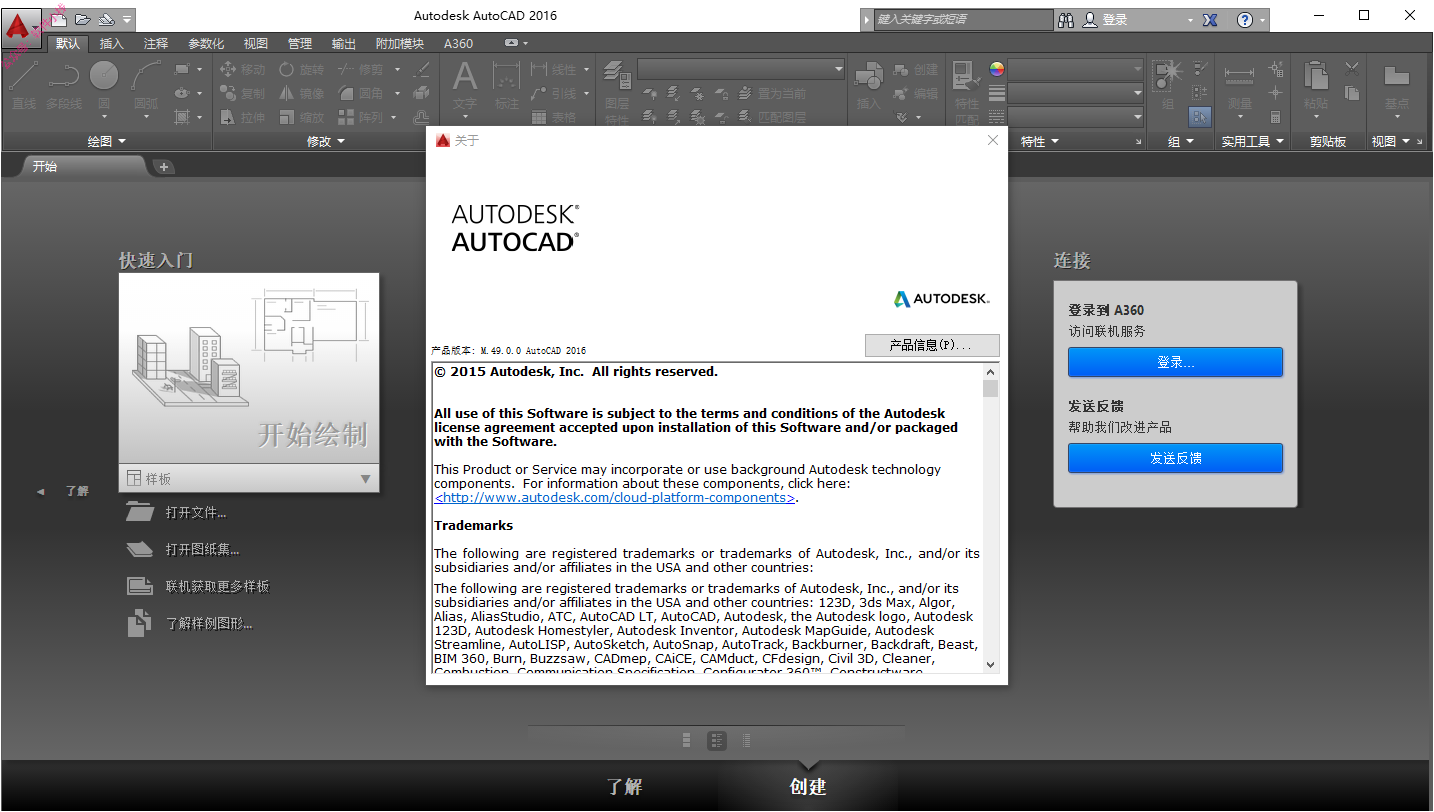Image resolution: width=1434 pixels, height=812 pixels.
Task: Choose the Fillet (圆角) tool
Action: 361,93
